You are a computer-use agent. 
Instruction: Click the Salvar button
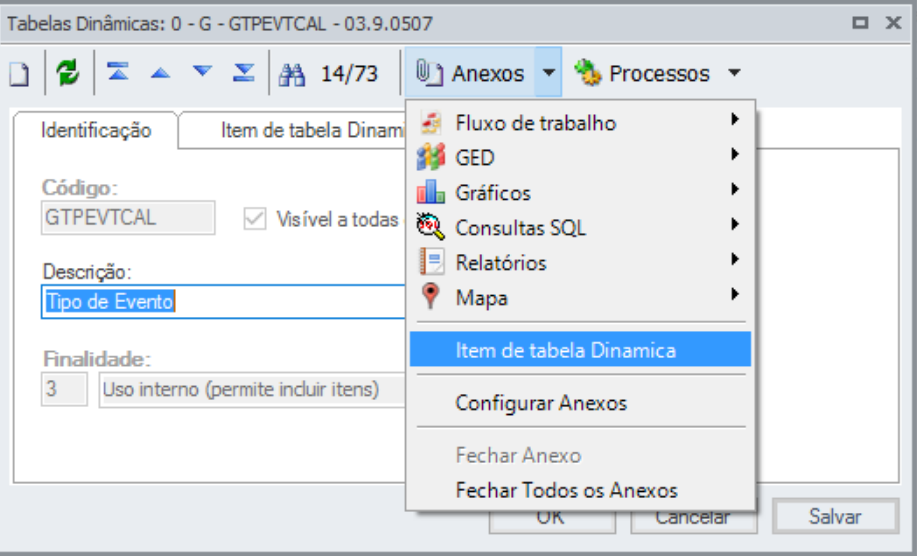coord(835,516)
